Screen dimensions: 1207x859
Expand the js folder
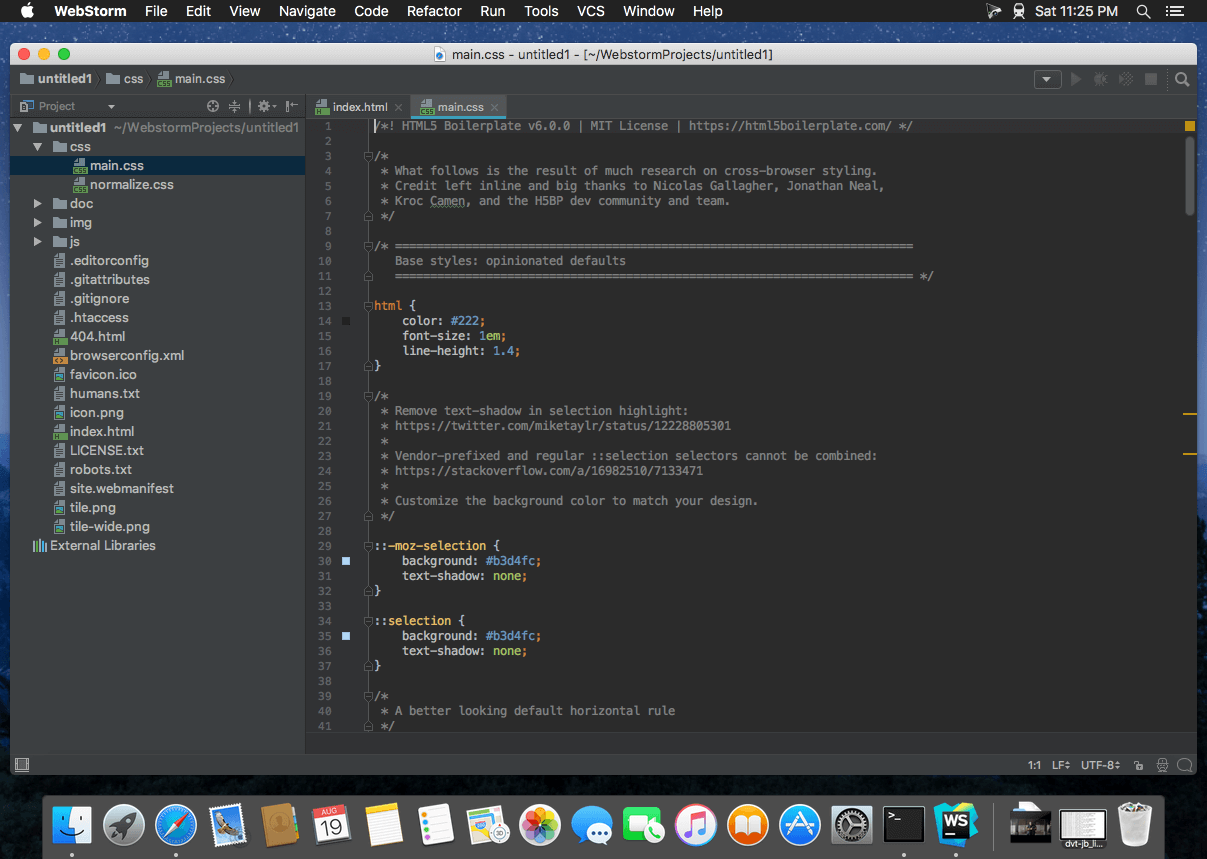coord(37,242)
